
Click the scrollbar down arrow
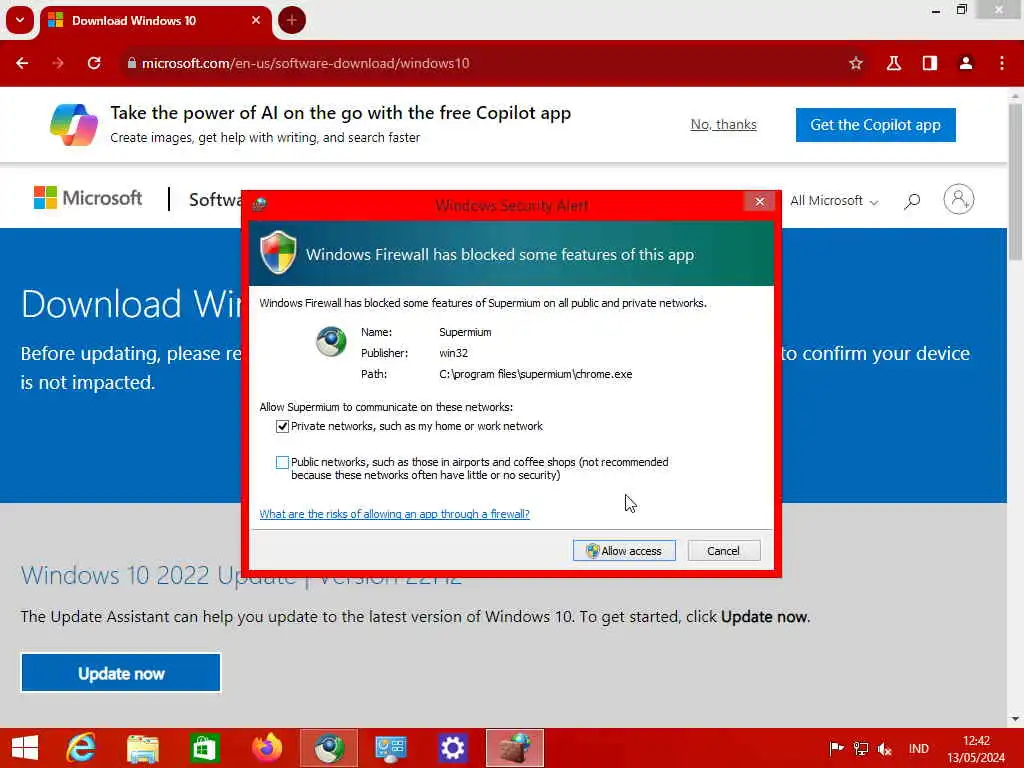(1015, 719)
